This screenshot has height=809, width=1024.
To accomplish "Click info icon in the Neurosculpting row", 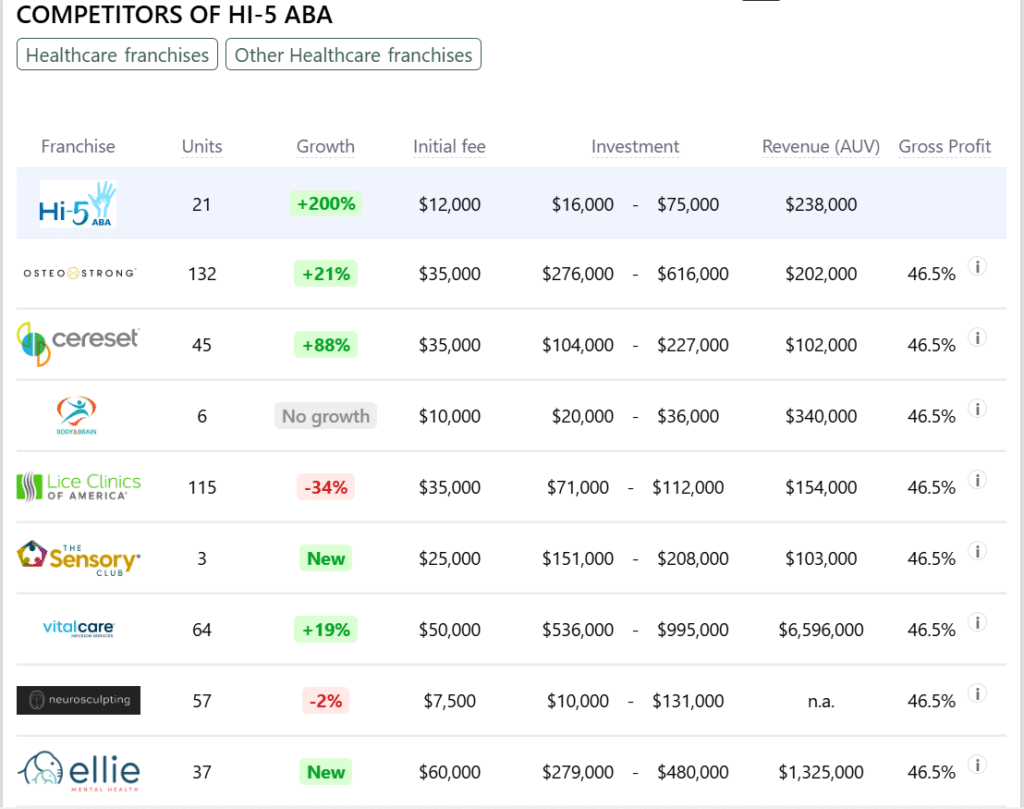I will coord(977,693).
